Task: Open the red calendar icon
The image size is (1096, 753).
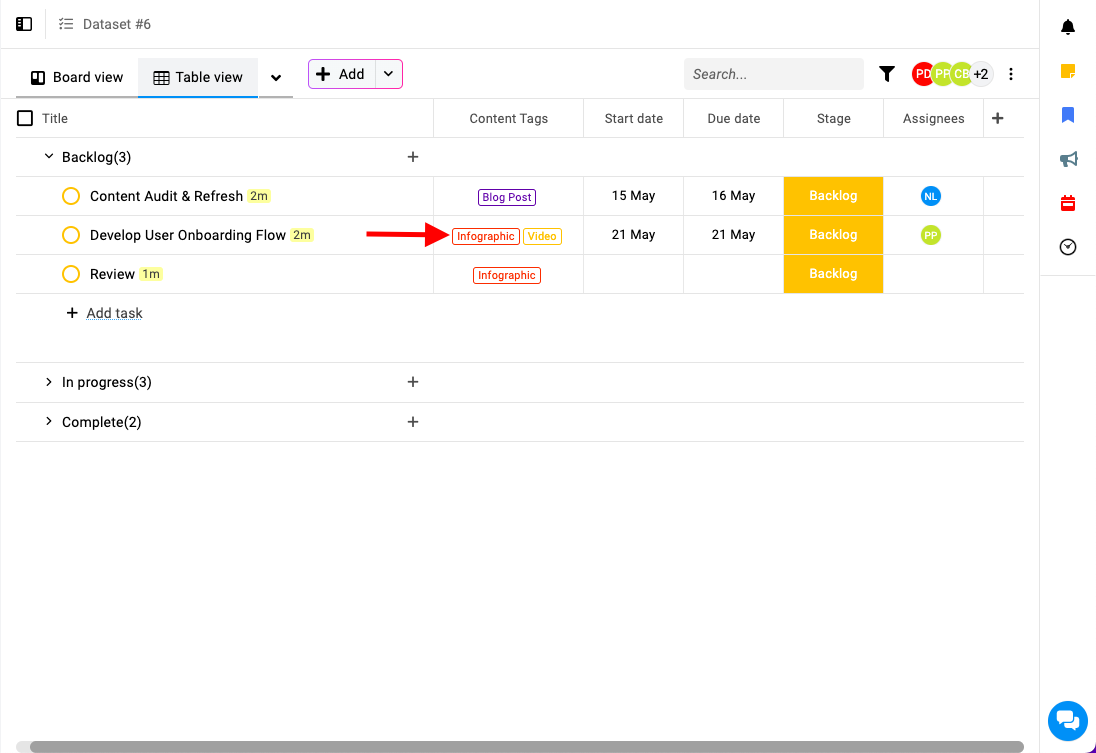Action: (x=1067, y=203)
